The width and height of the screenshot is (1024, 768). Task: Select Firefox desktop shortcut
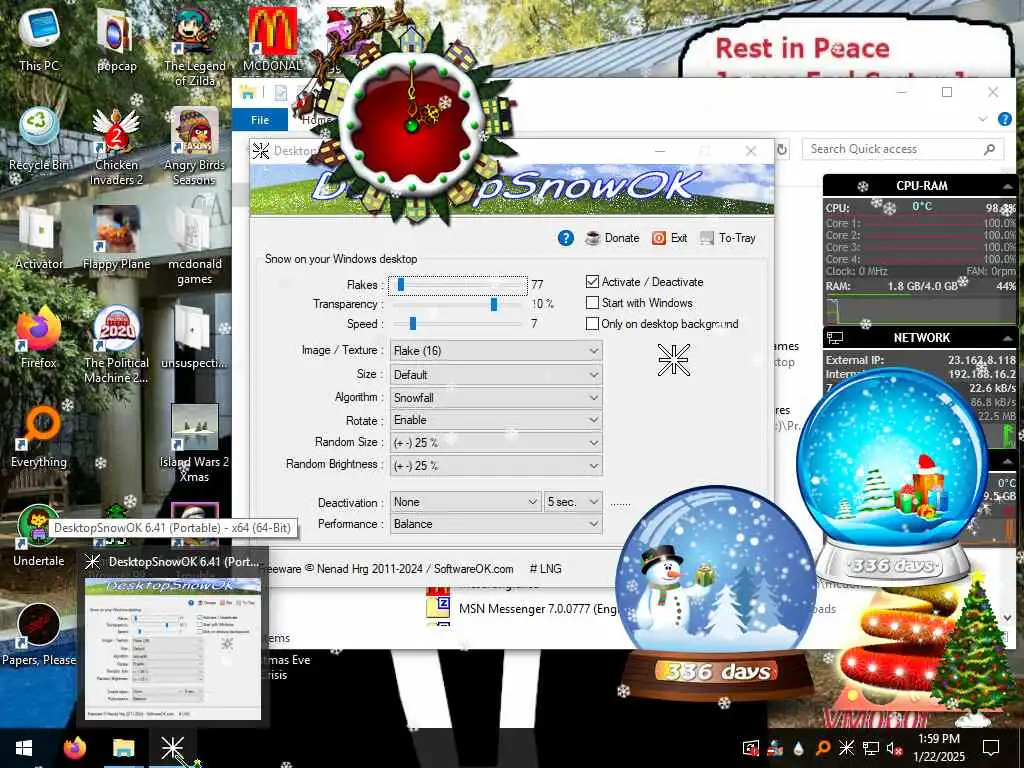tap(39, 337)
